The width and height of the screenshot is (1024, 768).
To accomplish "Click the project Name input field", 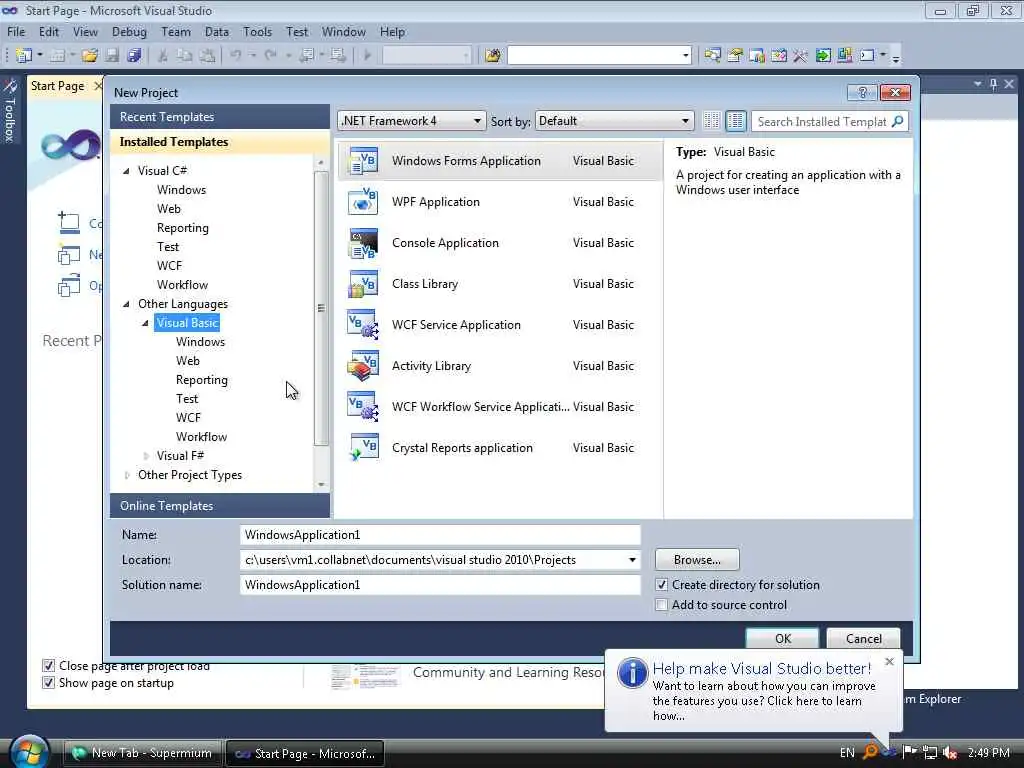I will [x=440, y=535].
